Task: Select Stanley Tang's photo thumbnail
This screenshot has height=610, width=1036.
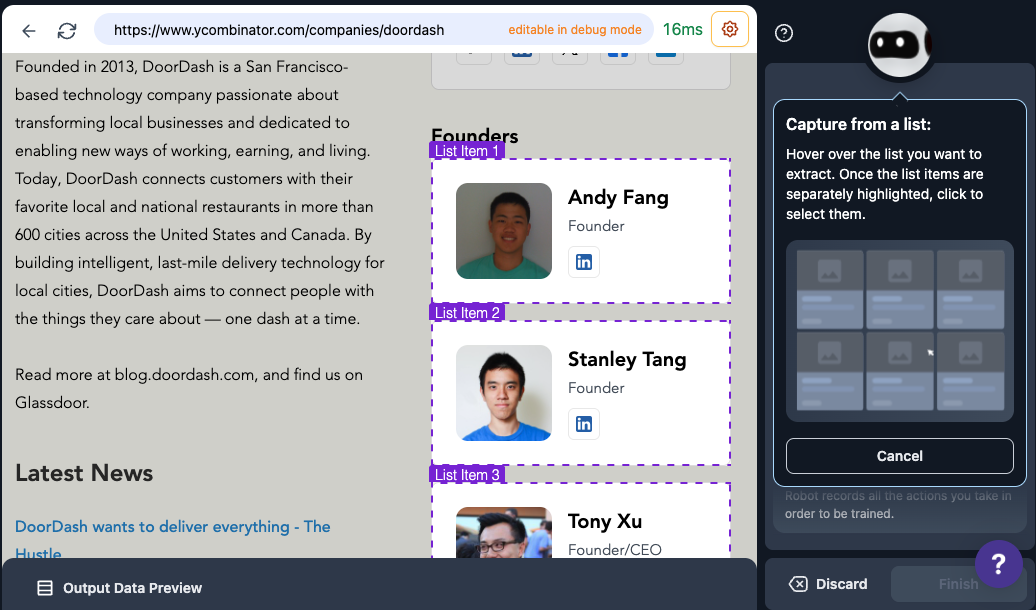Action: (503, 393)
